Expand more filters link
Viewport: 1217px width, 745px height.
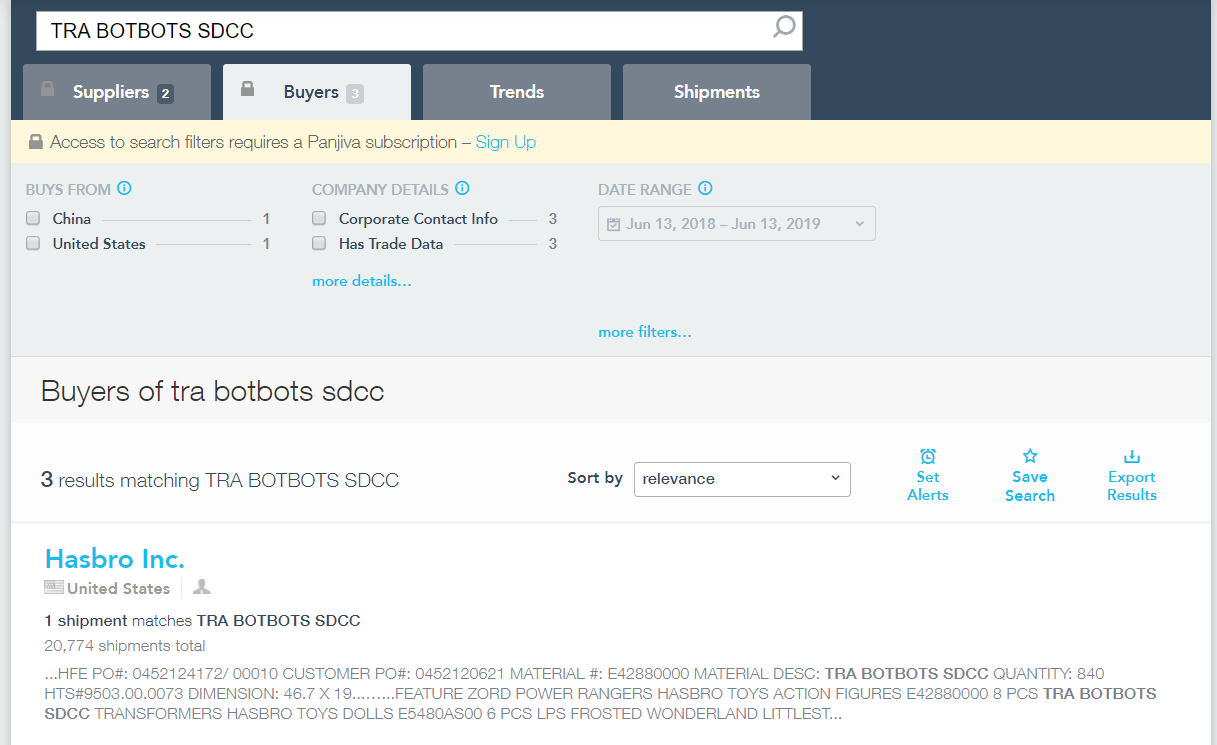[x=645, y=332]
